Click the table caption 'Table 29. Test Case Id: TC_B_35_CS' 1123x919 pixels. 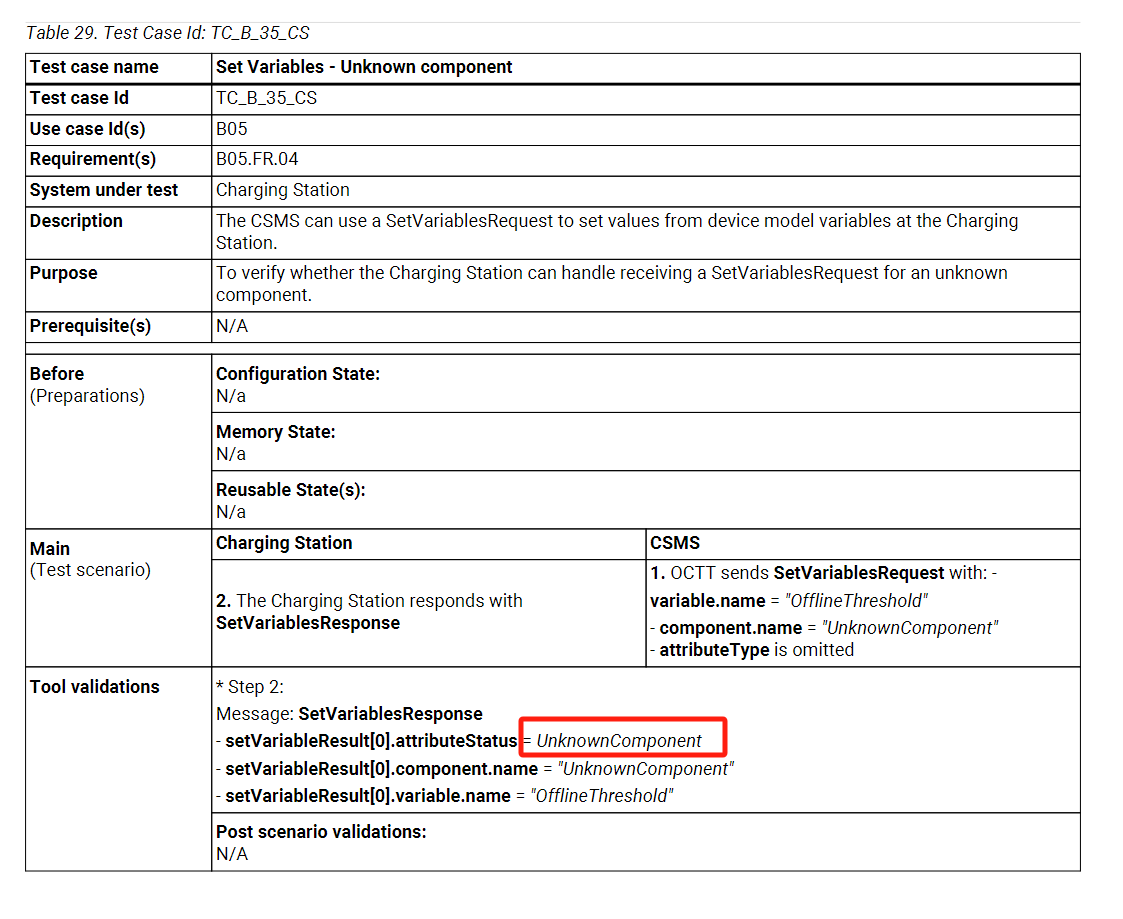pos(168,33)
